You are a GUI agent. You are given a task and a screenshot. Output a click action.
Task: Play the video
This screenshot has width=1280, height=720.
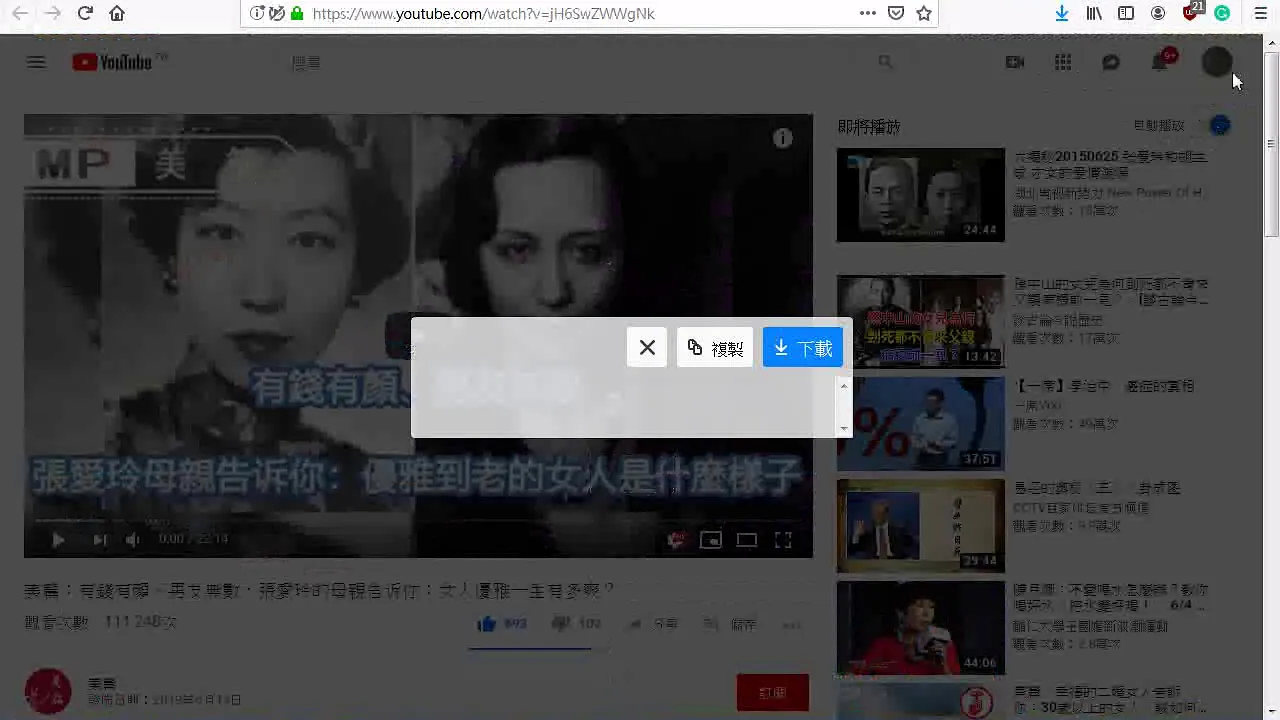pos(58,540)
